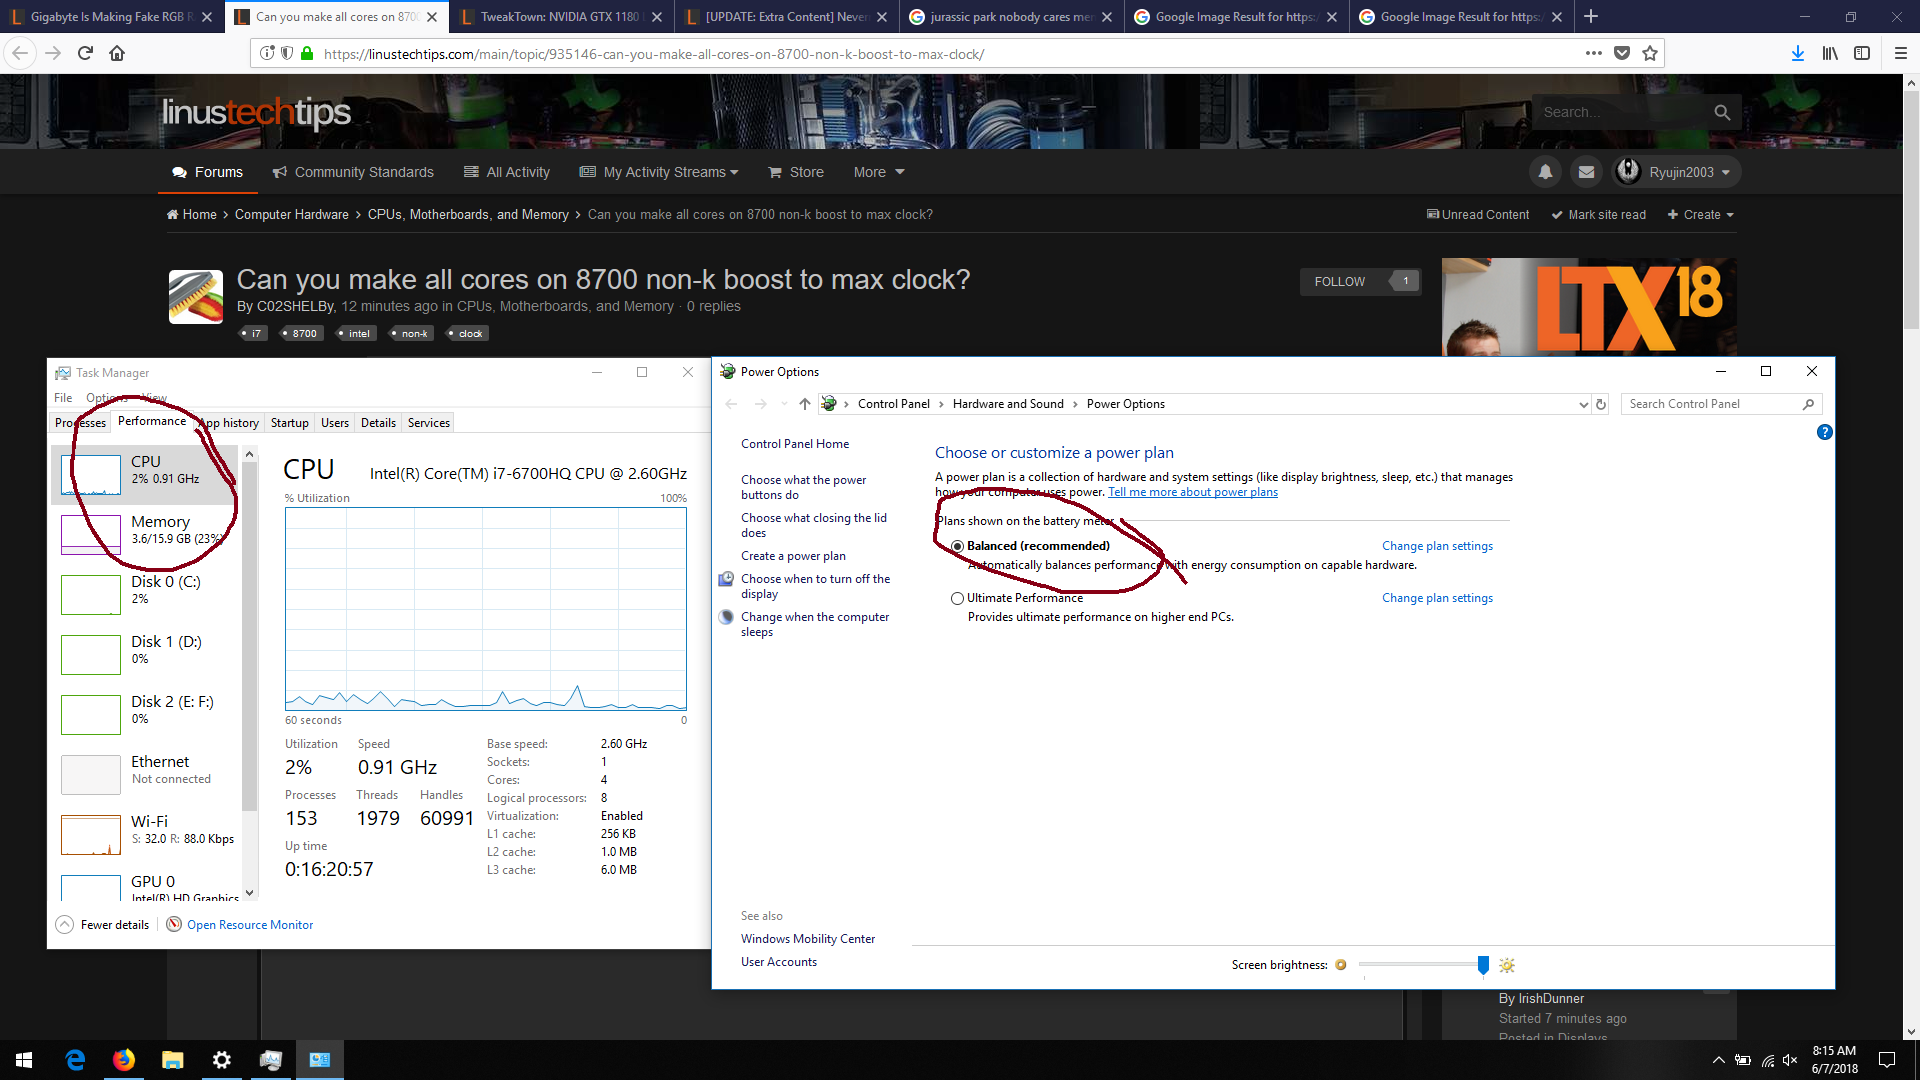Click the Windows Start button
This screenshot has height=1080, width=1920.
point(24,1060)
